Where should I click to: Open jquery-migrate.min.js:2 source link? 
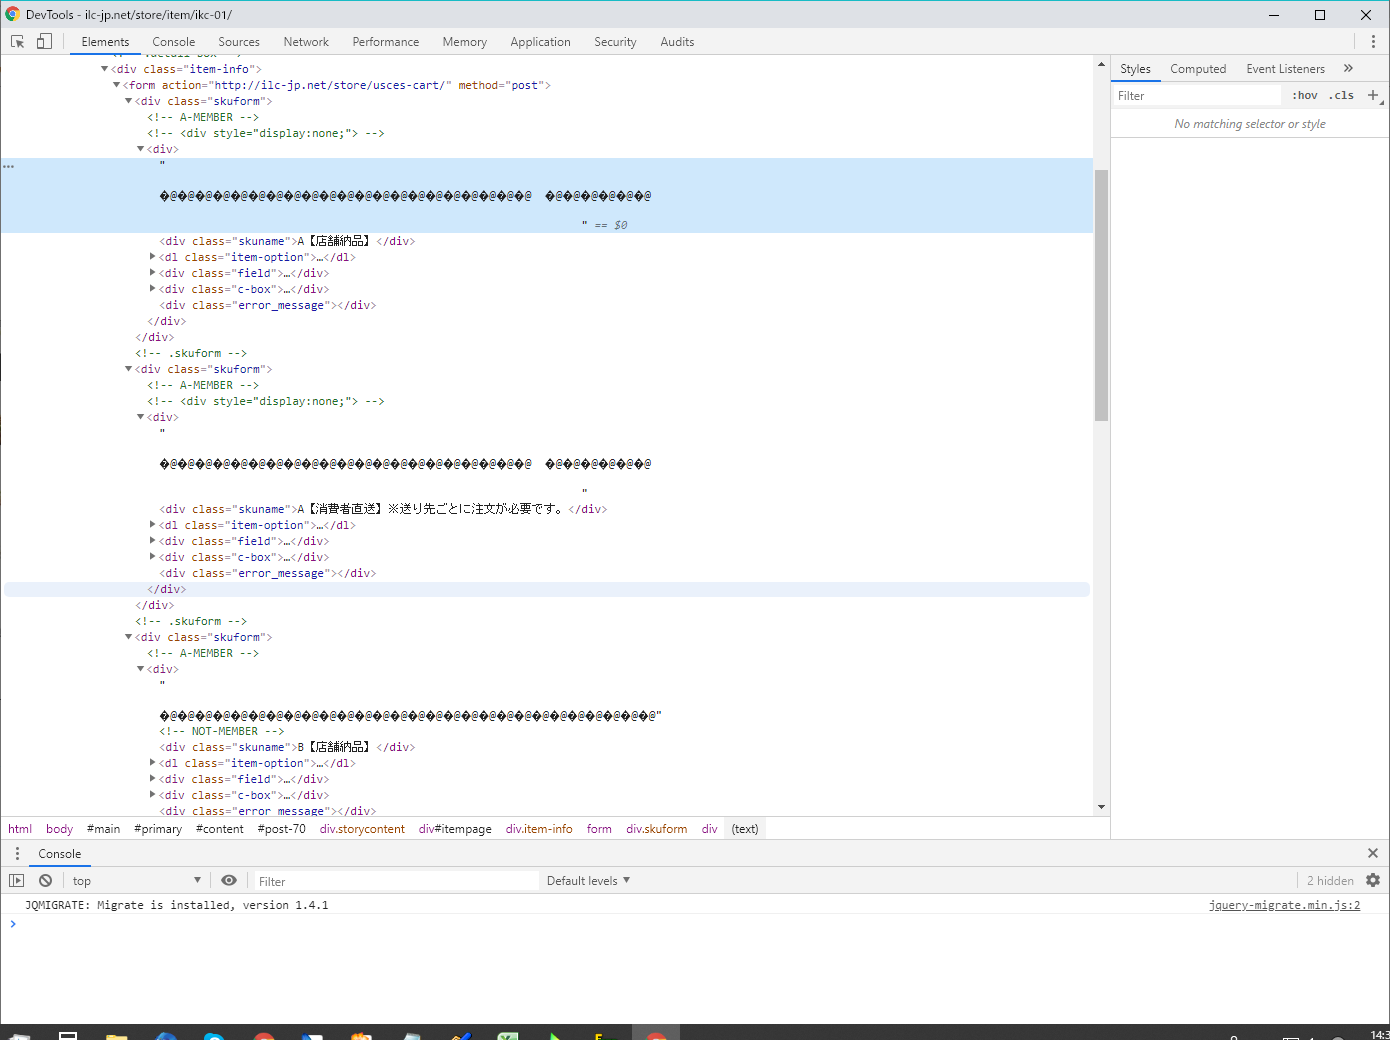coord(1284,905)
